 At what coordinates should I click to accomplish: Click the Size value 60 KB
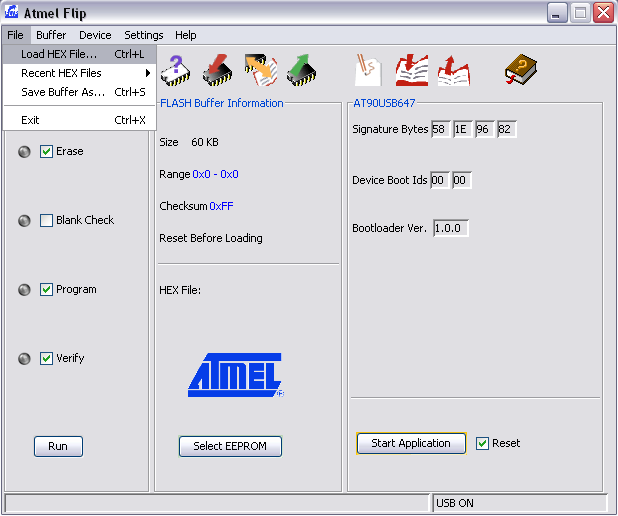pos(205,142)
